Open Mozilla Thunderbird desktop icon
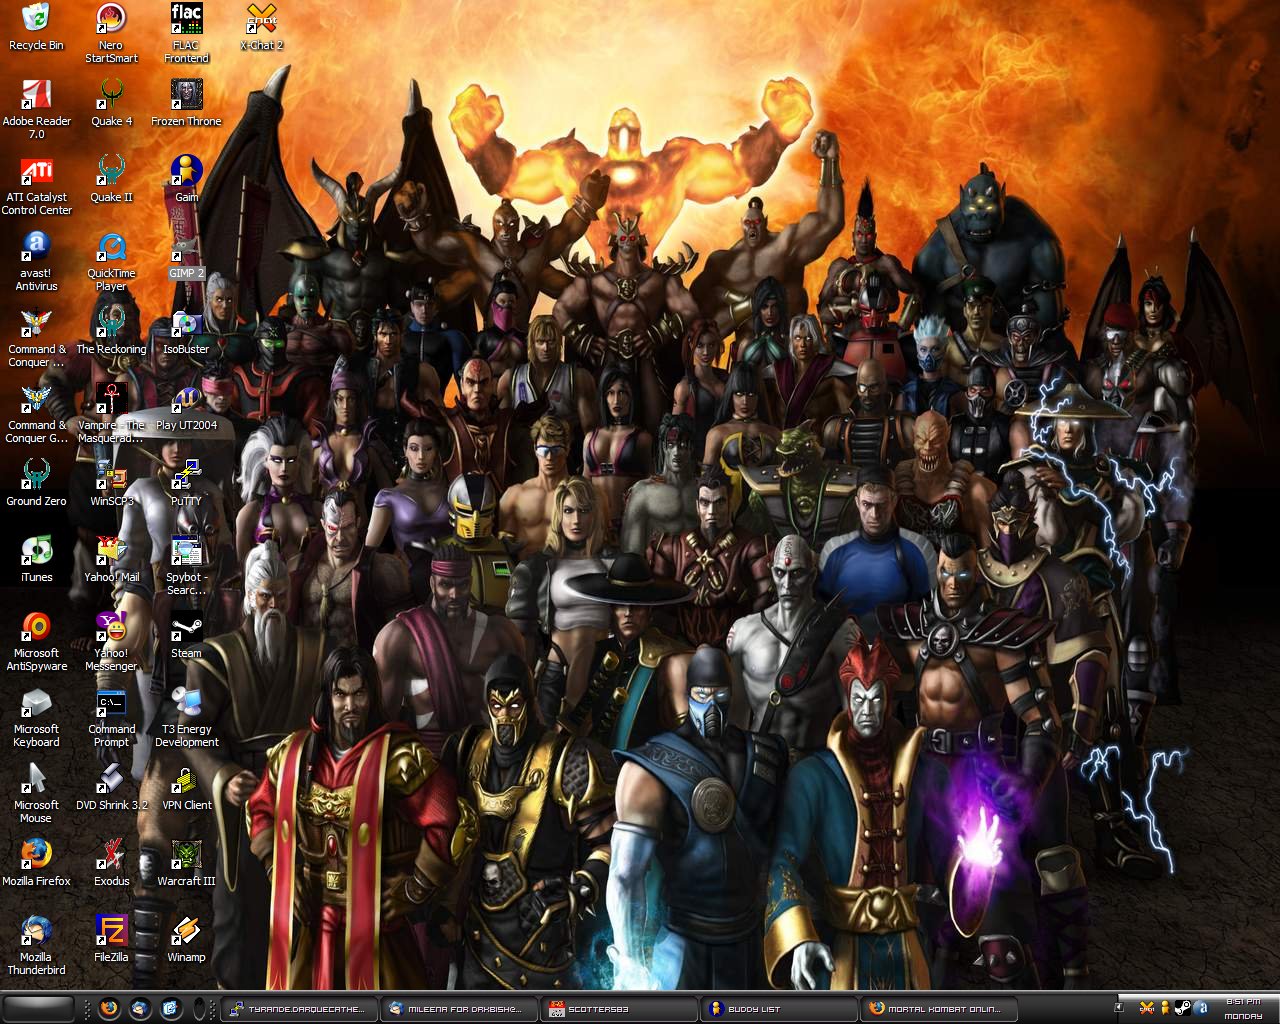Viewport: 1280px width, 1024px height. pos(36,945)
